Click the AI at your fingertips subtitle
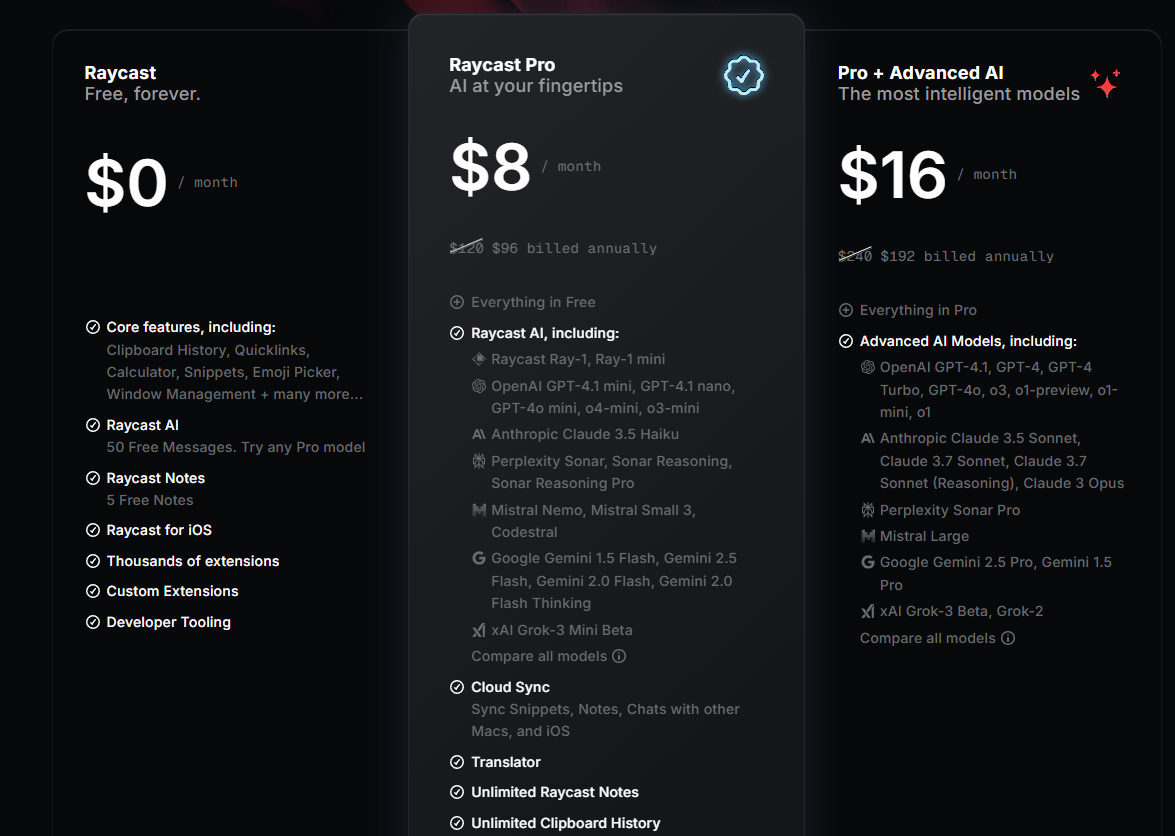The width and height of the screenshot is (1175, 836). click(x=536, y=86)
